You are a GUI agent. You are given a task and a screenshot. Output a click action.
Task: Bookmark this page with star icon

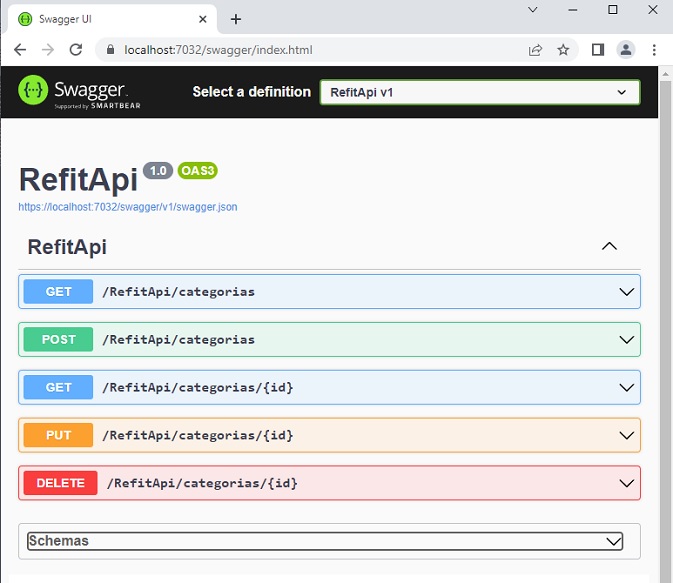[x=563, y=50]
